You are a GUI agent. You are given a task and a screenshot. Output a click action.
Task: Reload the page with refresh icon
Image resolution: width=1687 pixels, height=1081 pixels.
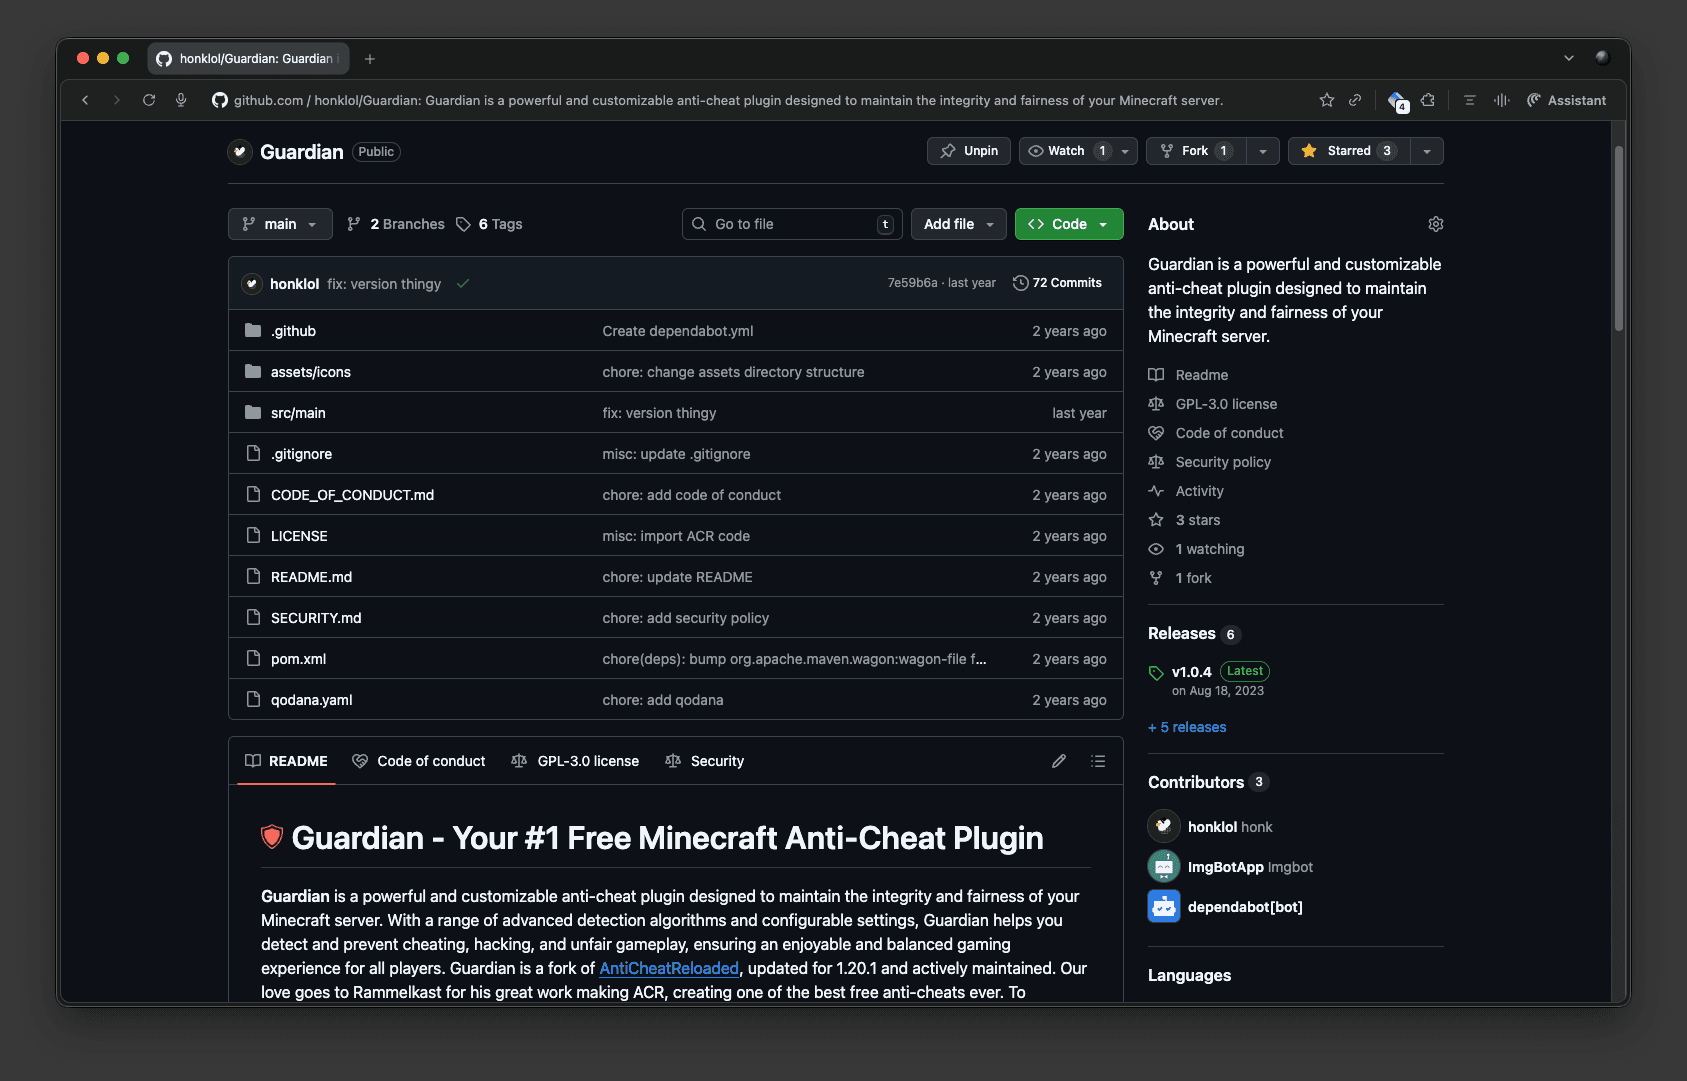pos(149,100)
